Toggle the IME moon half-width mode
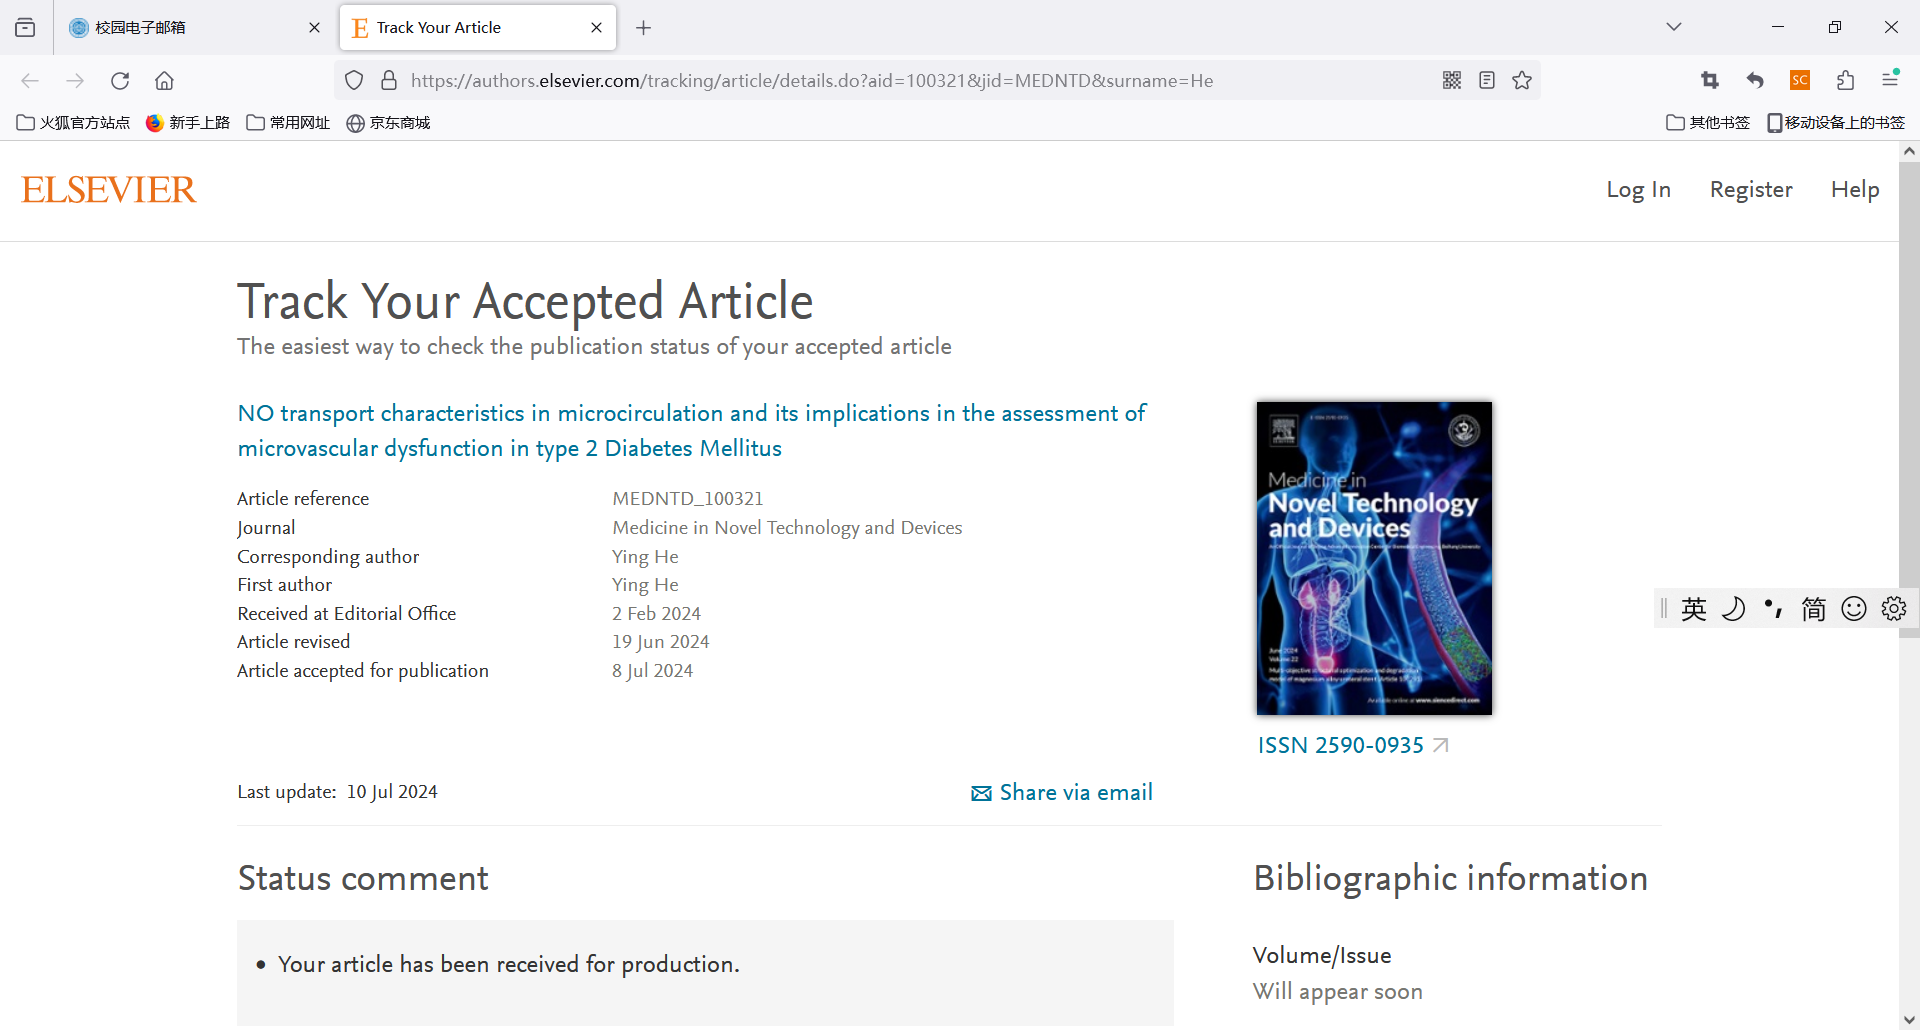The image size is (1920, 1030). (1733, 609)
